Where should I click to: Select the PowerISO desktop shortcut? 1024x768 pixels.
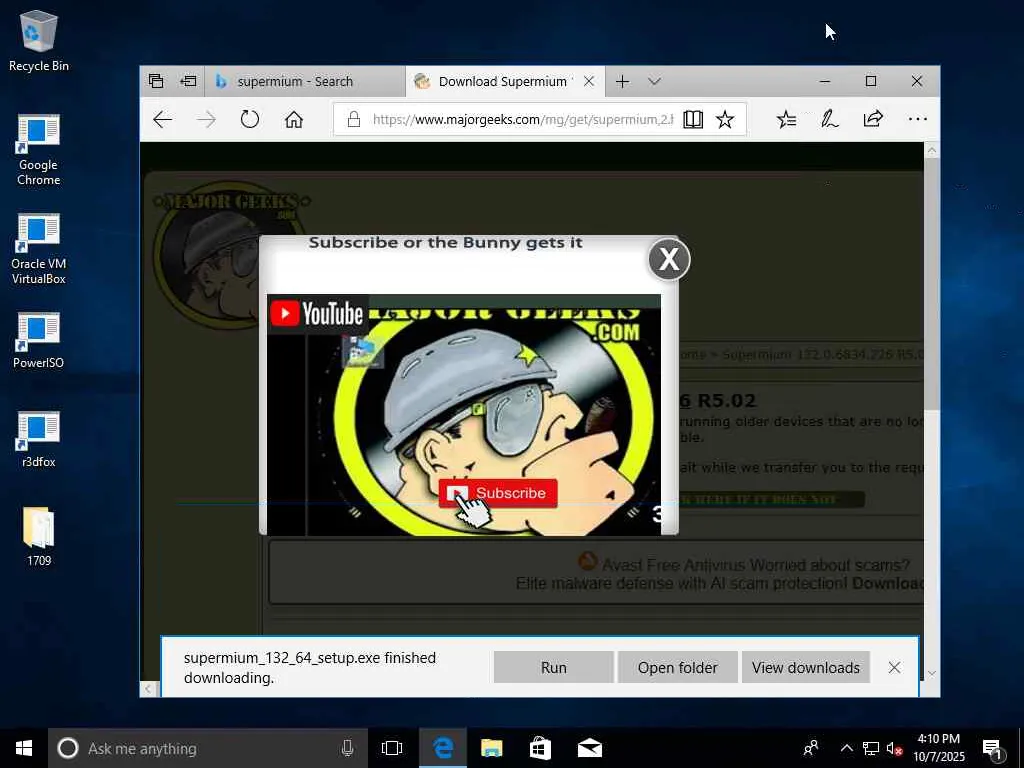pos(39,340)
